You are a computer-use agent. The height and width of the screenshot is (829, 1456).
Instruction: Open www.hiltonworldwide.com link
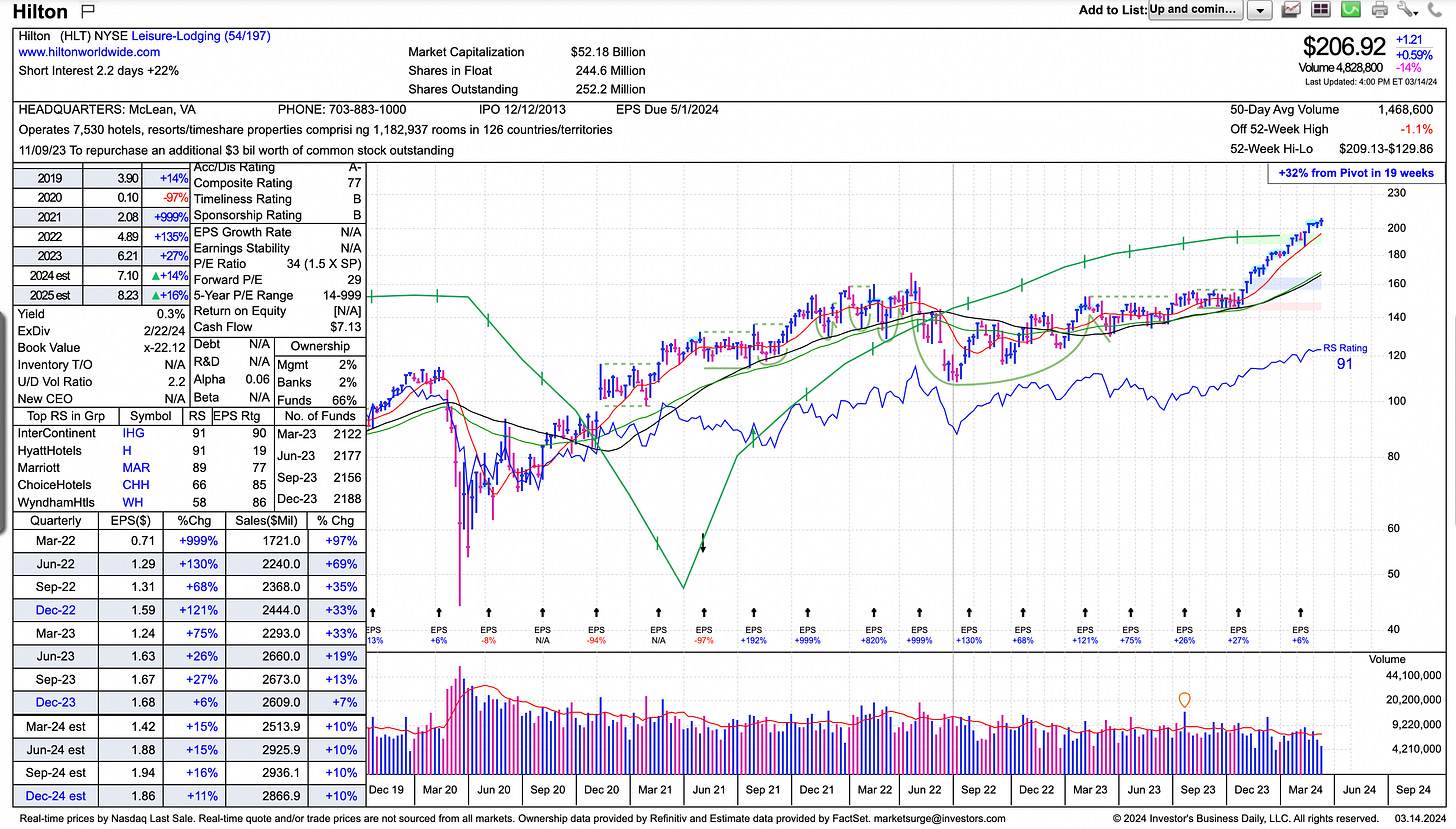coord(89,52)
